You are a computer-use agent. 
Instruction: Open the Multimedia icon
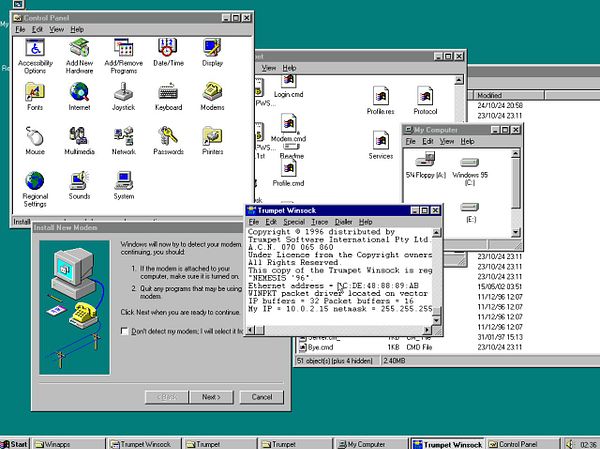(79, 141)
